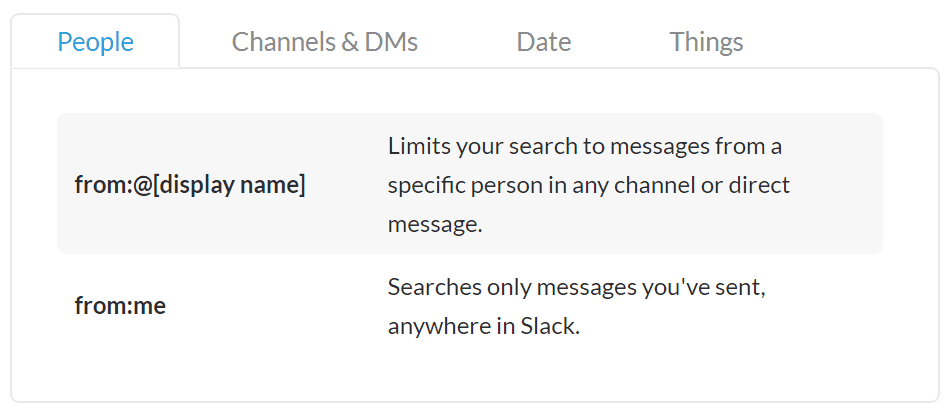Viewport: 950px width, 413px height.
Task: Select the People tab
Action: tap(95, 42)
